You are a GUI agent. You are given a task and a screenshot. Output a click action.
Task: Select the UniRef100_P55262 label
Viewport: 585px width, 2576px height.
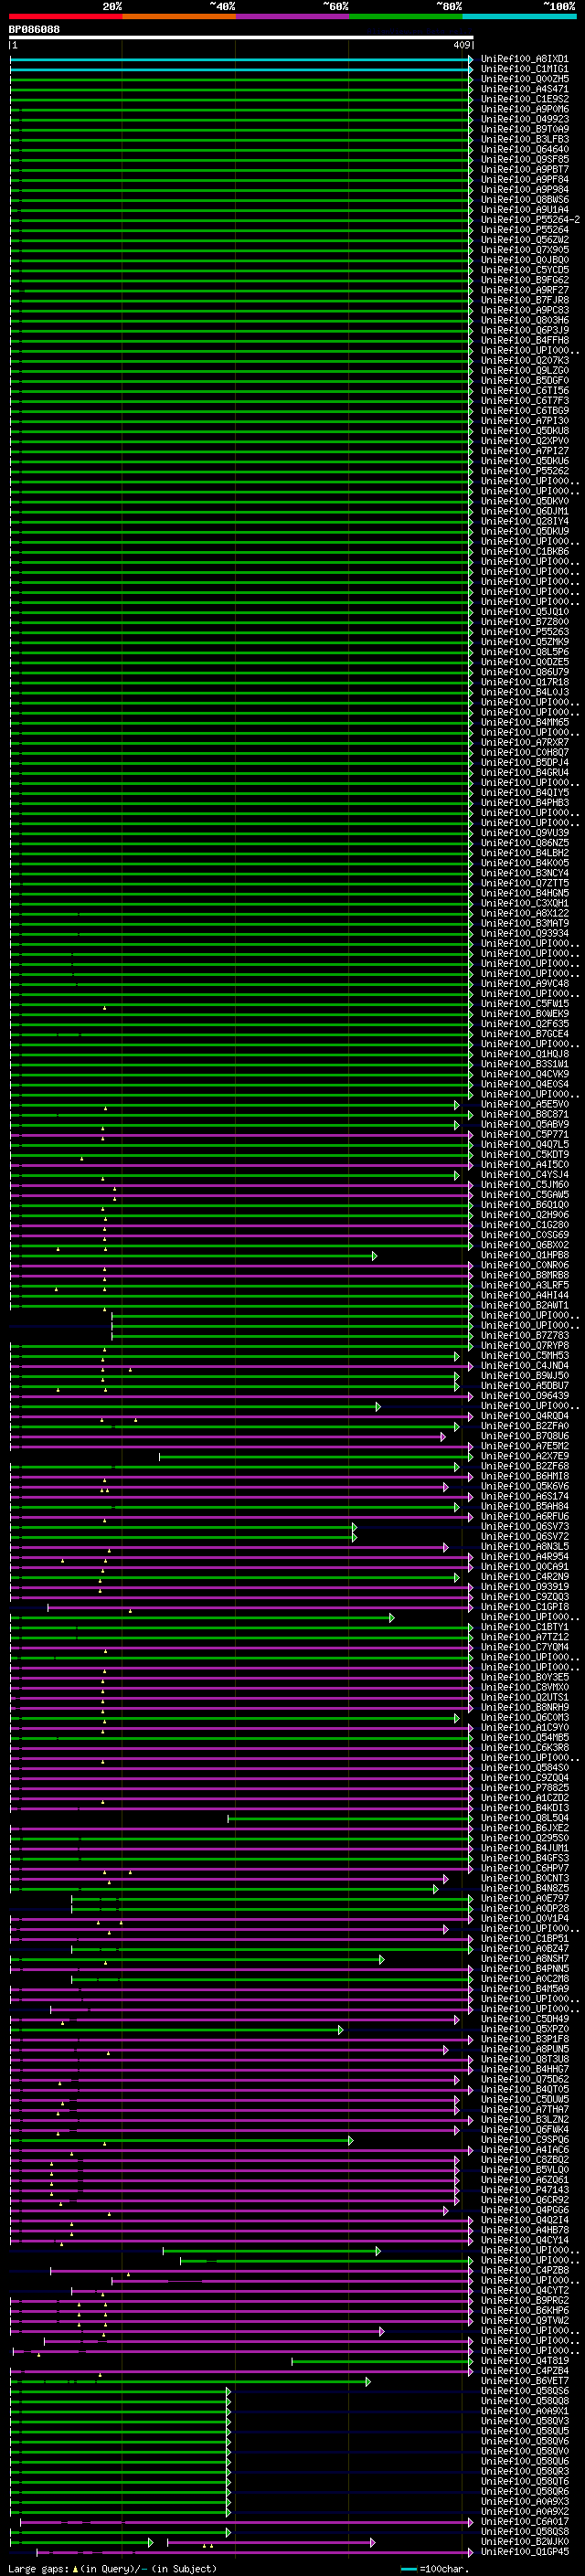point(525,472)
